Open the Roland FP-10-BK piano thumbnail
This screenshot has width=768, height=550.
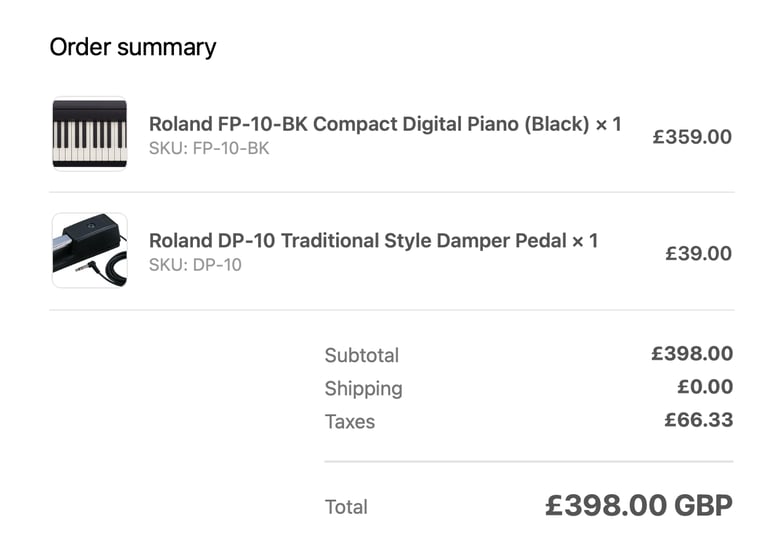pos(90,134)
